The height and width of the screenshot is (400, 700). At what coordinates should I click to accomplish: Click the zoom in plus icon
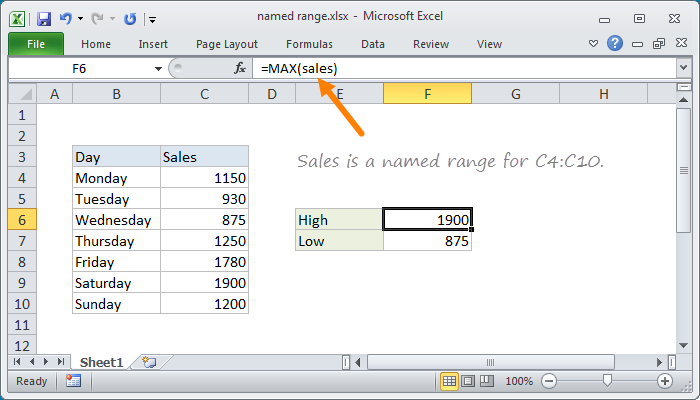point(664,381)
